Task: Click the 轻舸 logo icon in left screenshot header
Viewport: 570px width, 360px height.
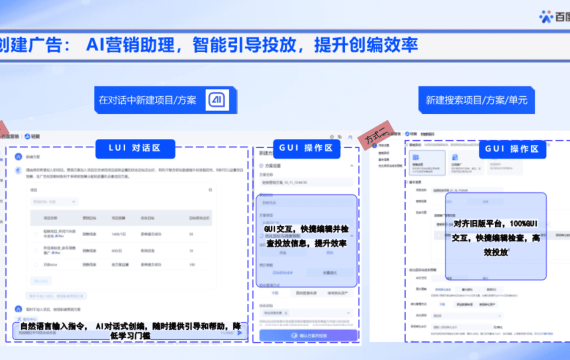Action: coord(27,136)
